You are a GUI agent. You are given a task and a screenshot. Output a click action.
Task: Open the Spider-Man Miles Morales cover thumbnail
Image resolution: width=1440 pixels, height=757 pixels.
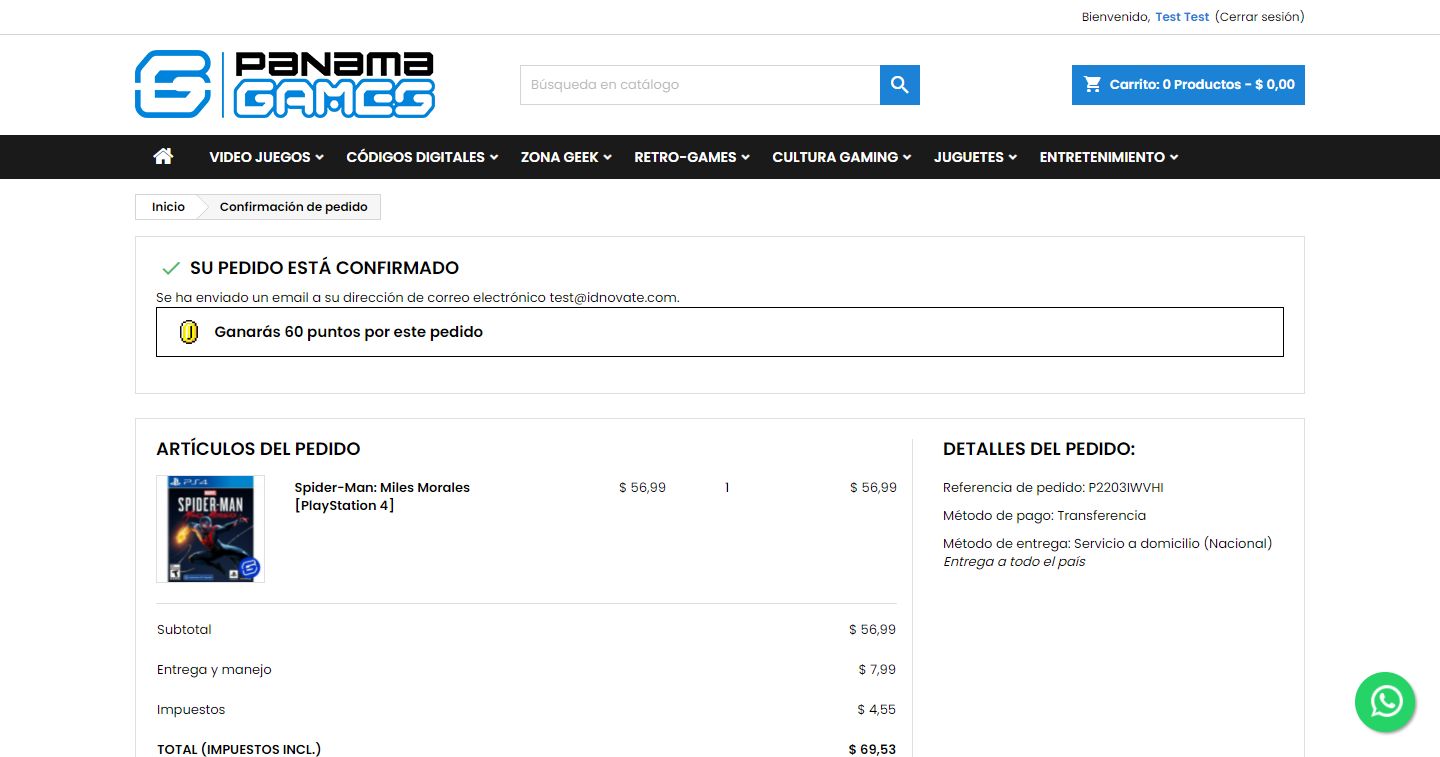[210, 529]
